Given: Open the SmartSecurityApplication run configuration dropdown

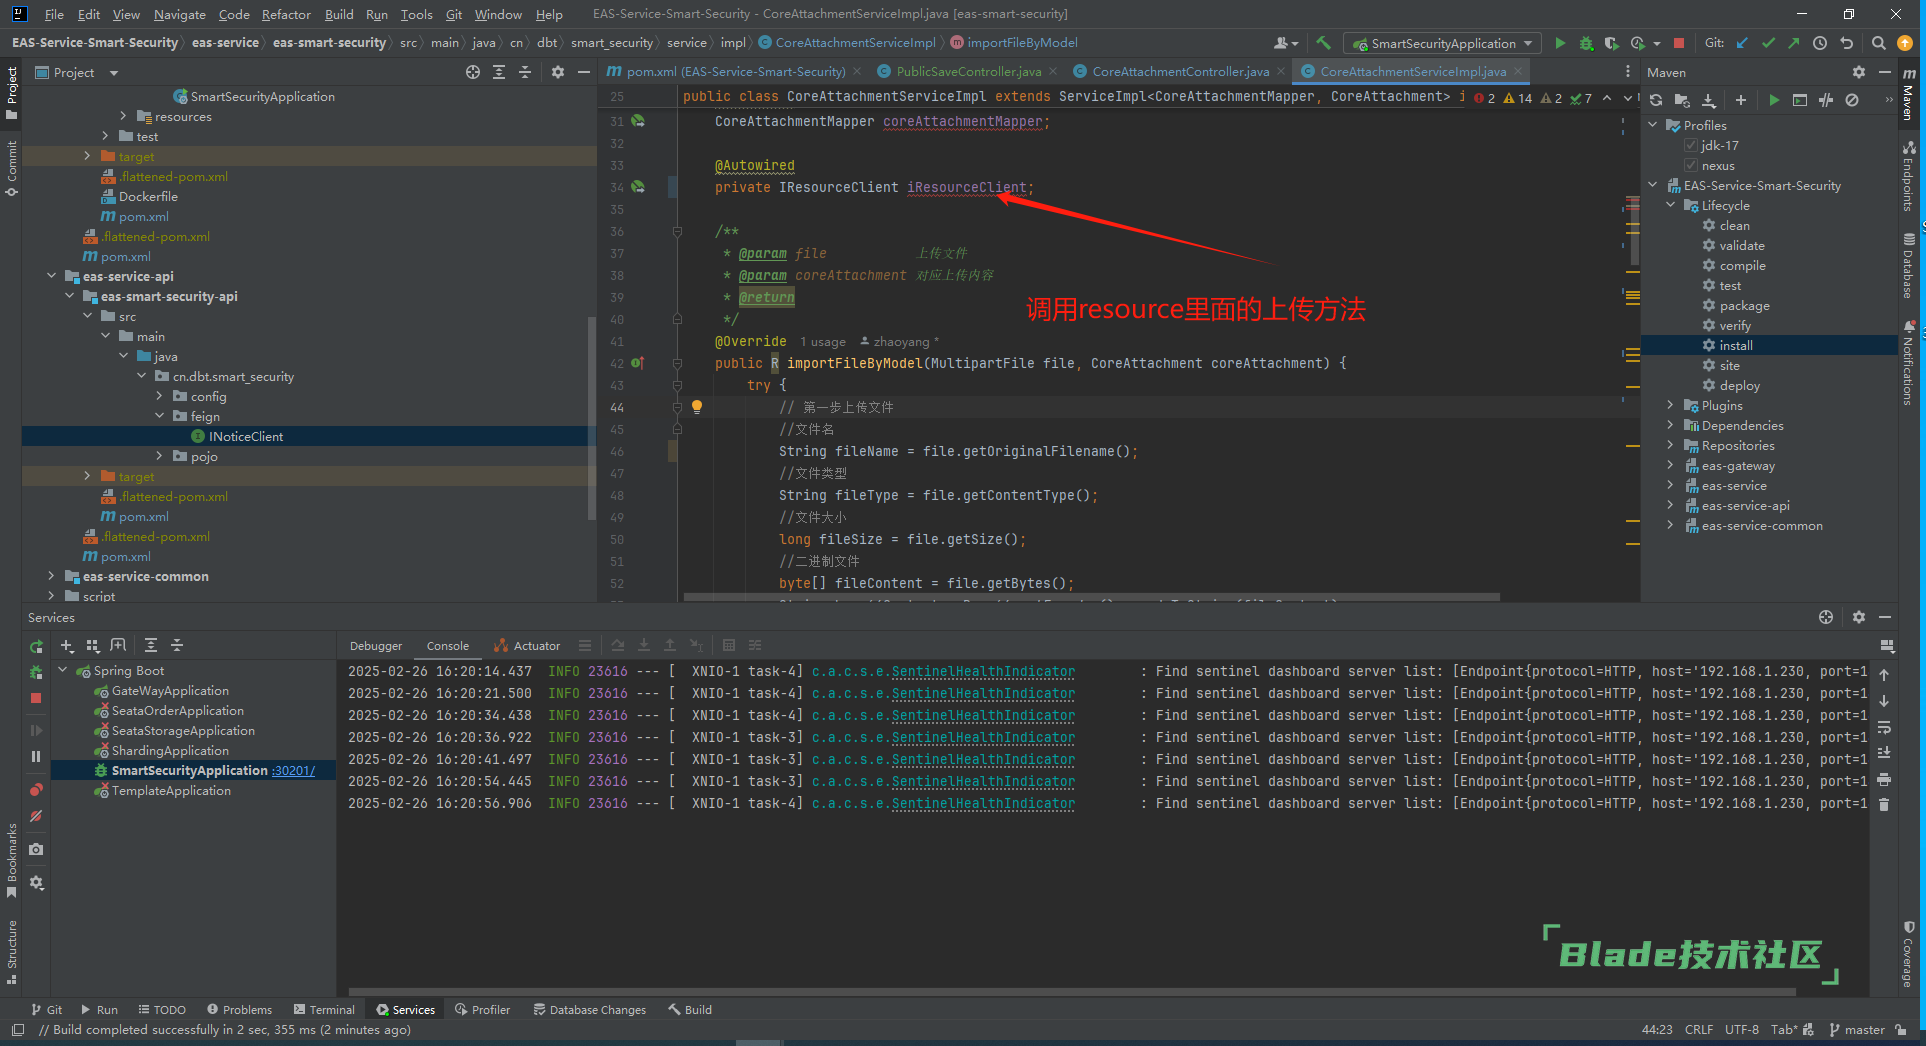Looking at the screenshot, I should coord(1440,43).
